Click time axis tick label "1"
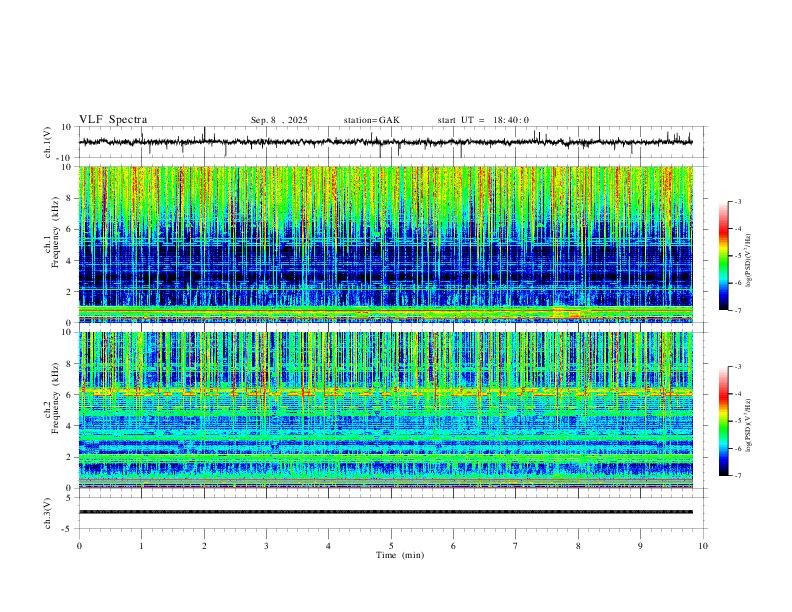 [141, 546]
